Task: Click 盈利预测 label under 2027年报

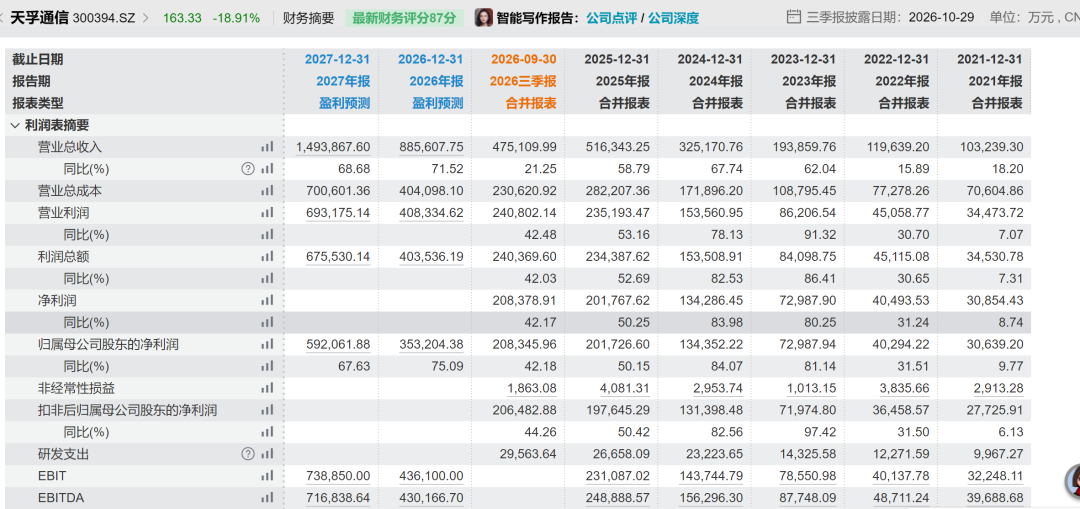Action: [x=345, y=103]
